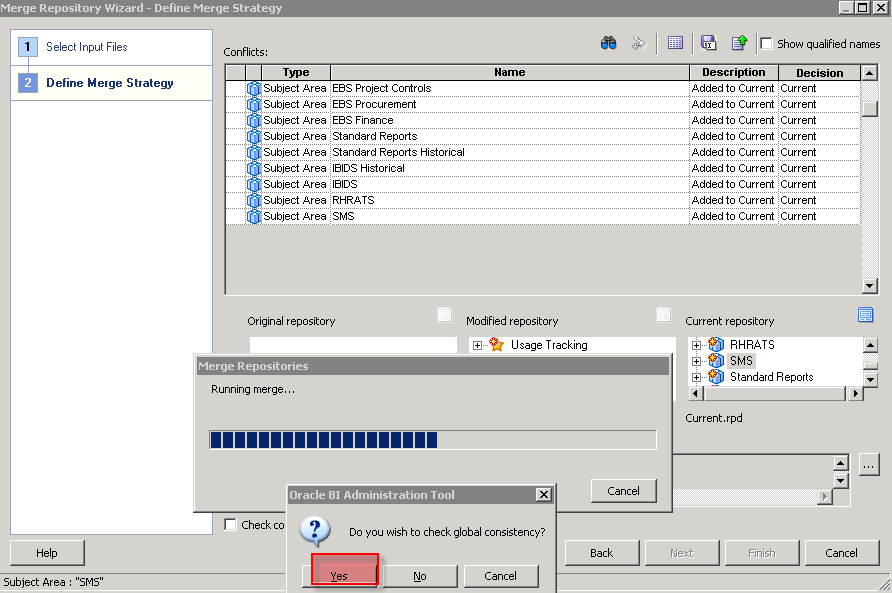
Task: Expand Standard Reports node in Current repository
Action: tap(696, 377)
